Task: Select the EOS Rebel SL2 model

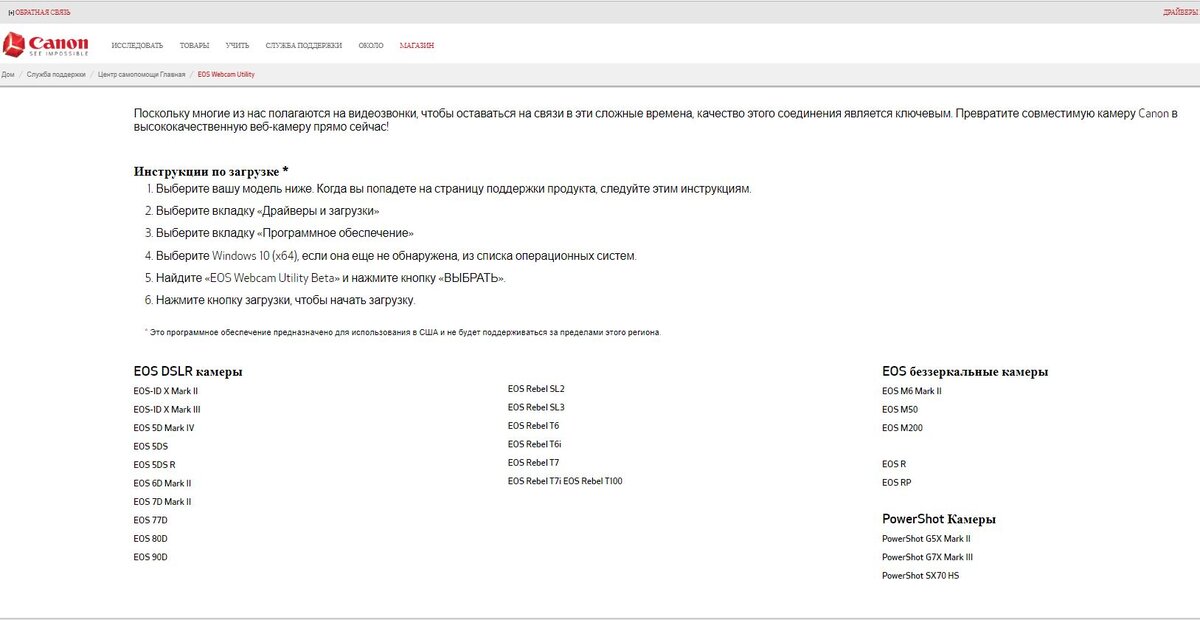Action: (x=536, y=389)
